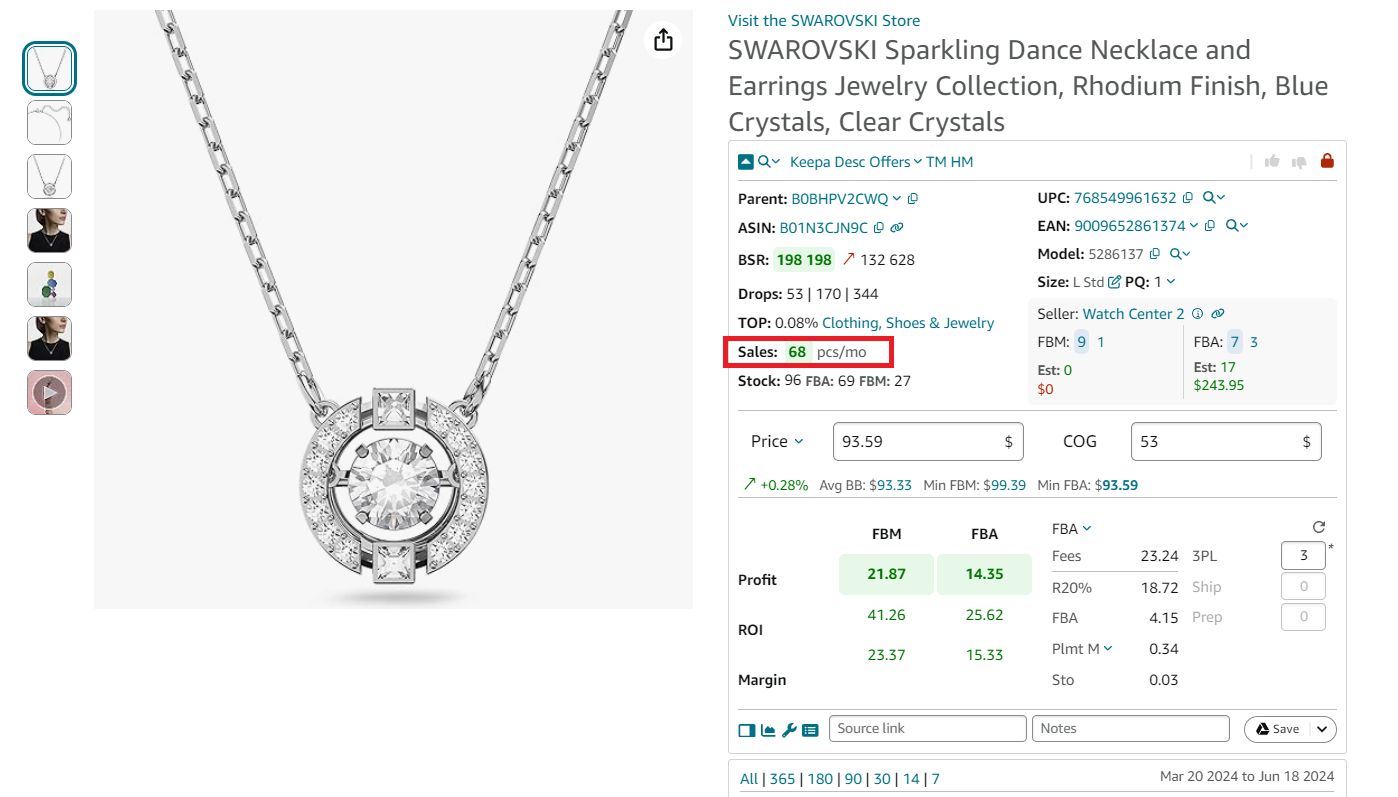Screen dimensions: 1398x797
Task: Open the Keepa search magnifier tool
Action: tap(765, 161)
